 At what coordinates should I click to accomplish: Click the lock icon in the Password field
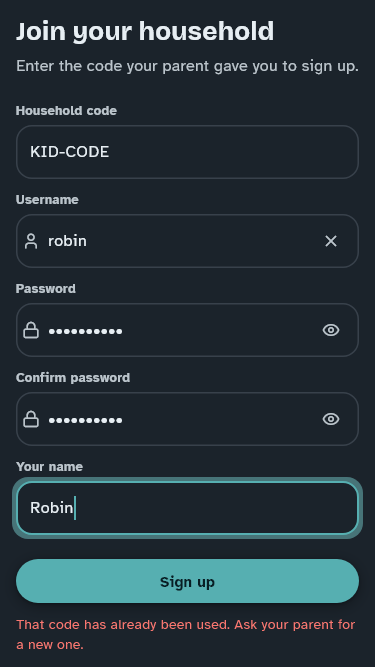[31, 330]
